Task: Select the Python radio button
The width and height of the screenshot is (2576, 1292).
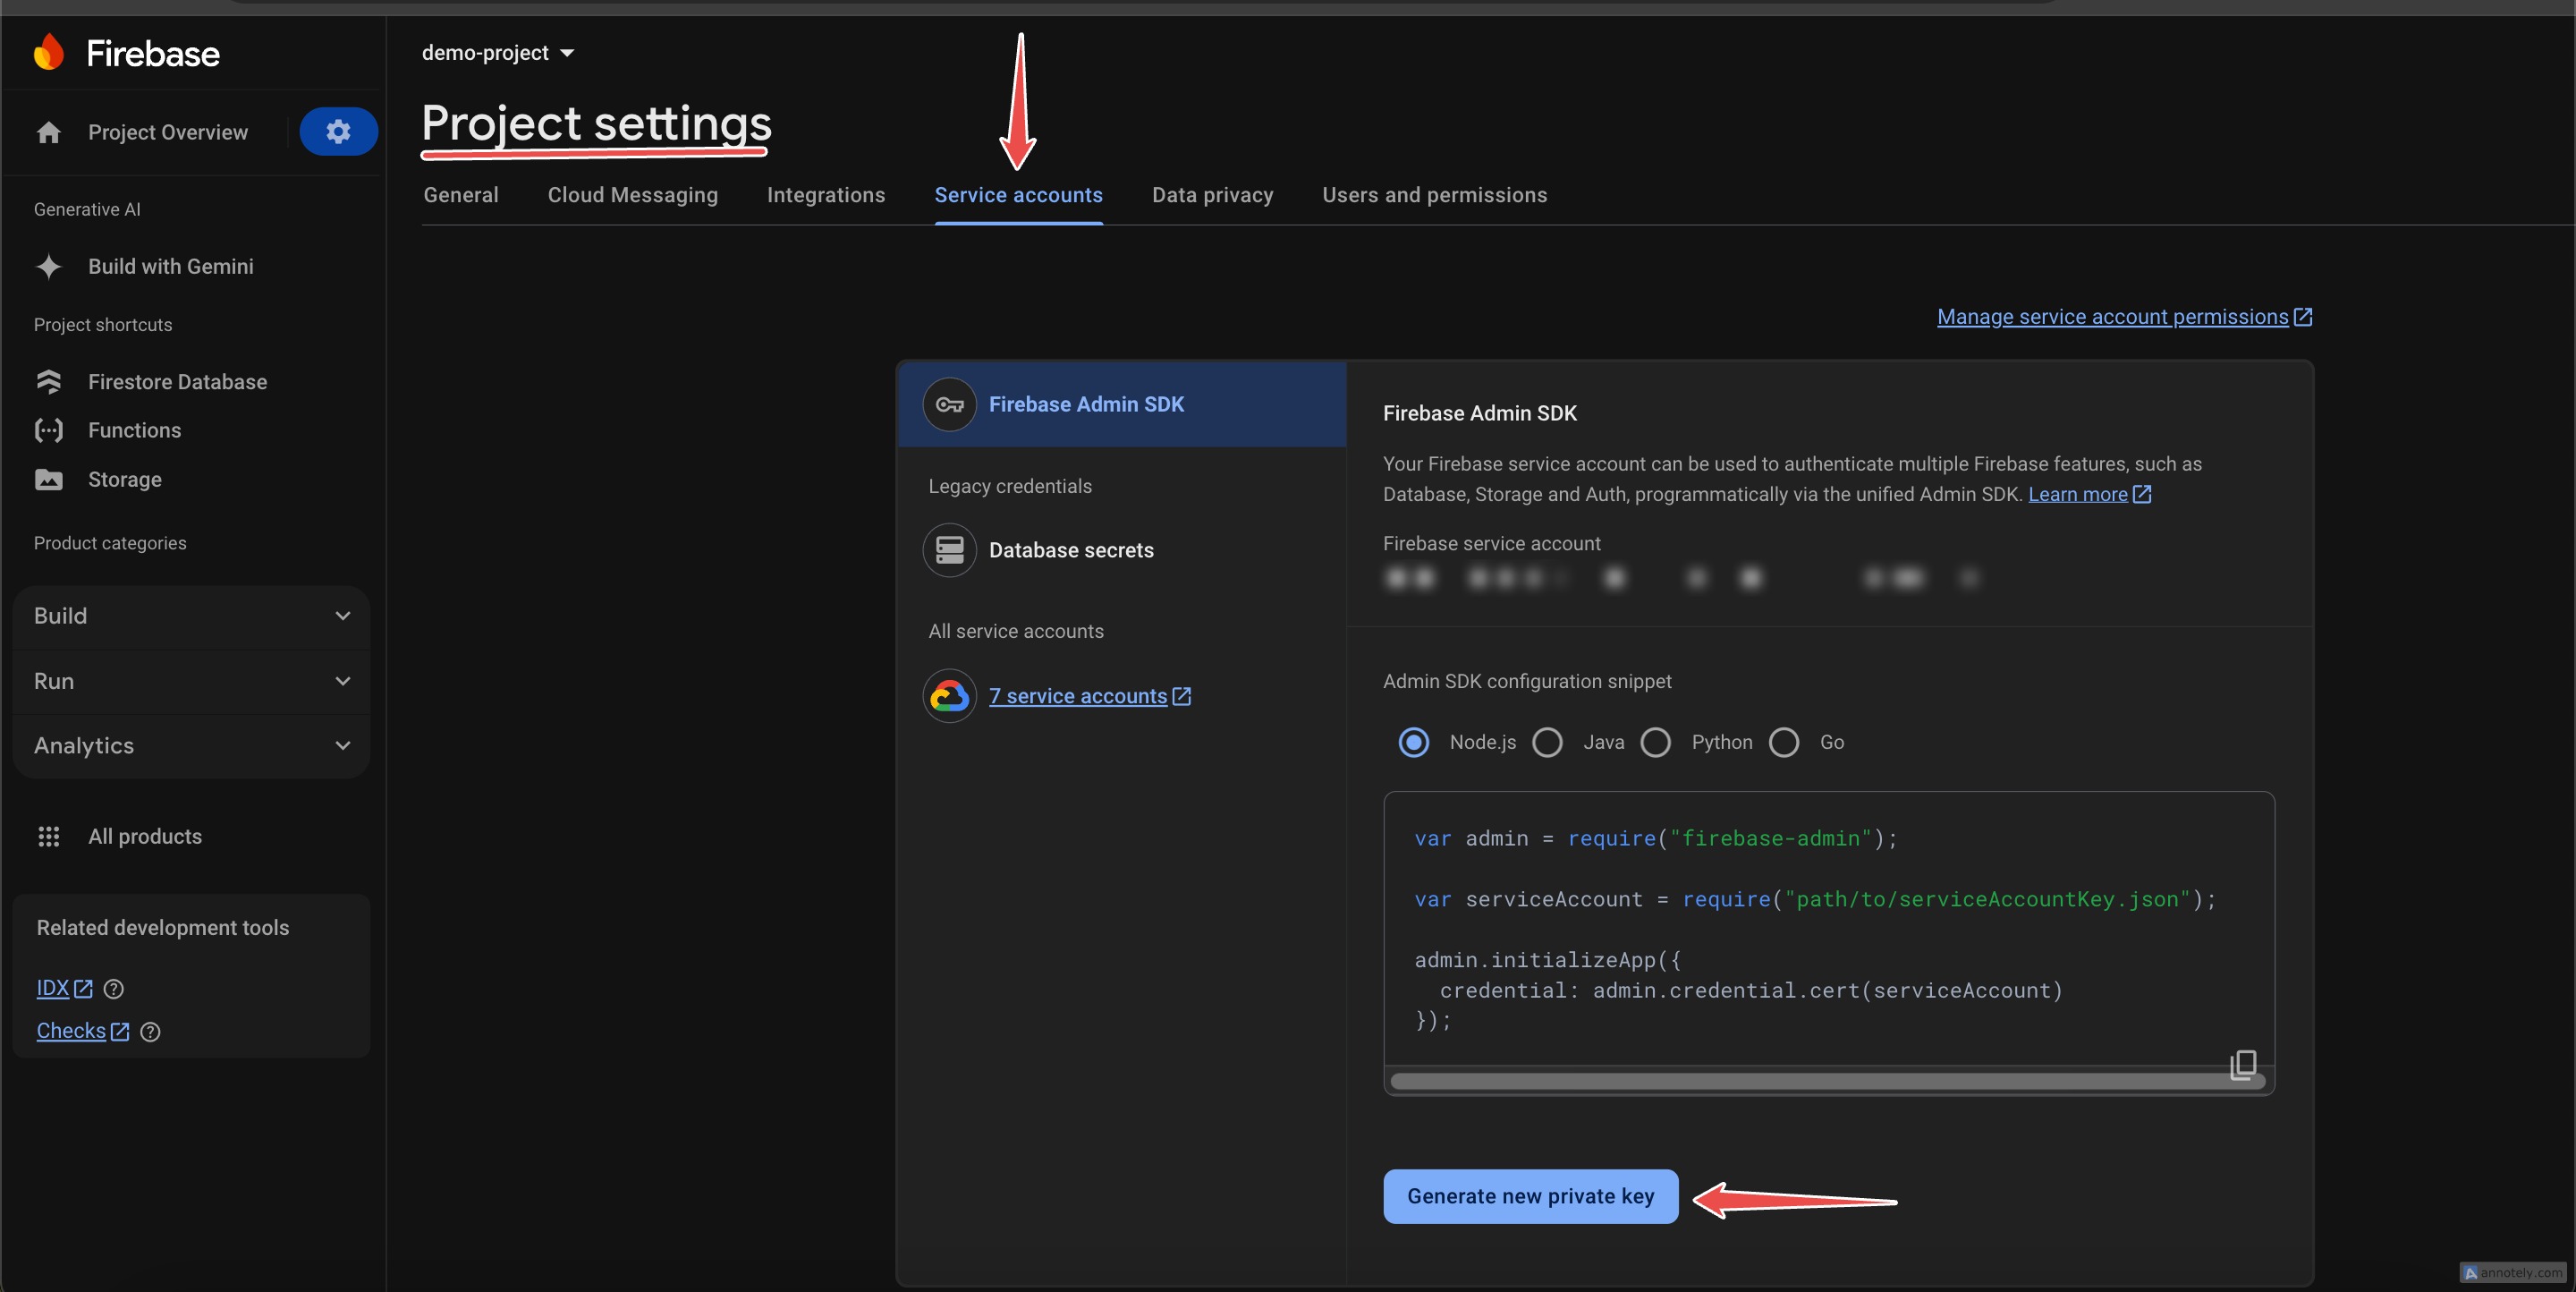Action: [x=1655, y=742]
